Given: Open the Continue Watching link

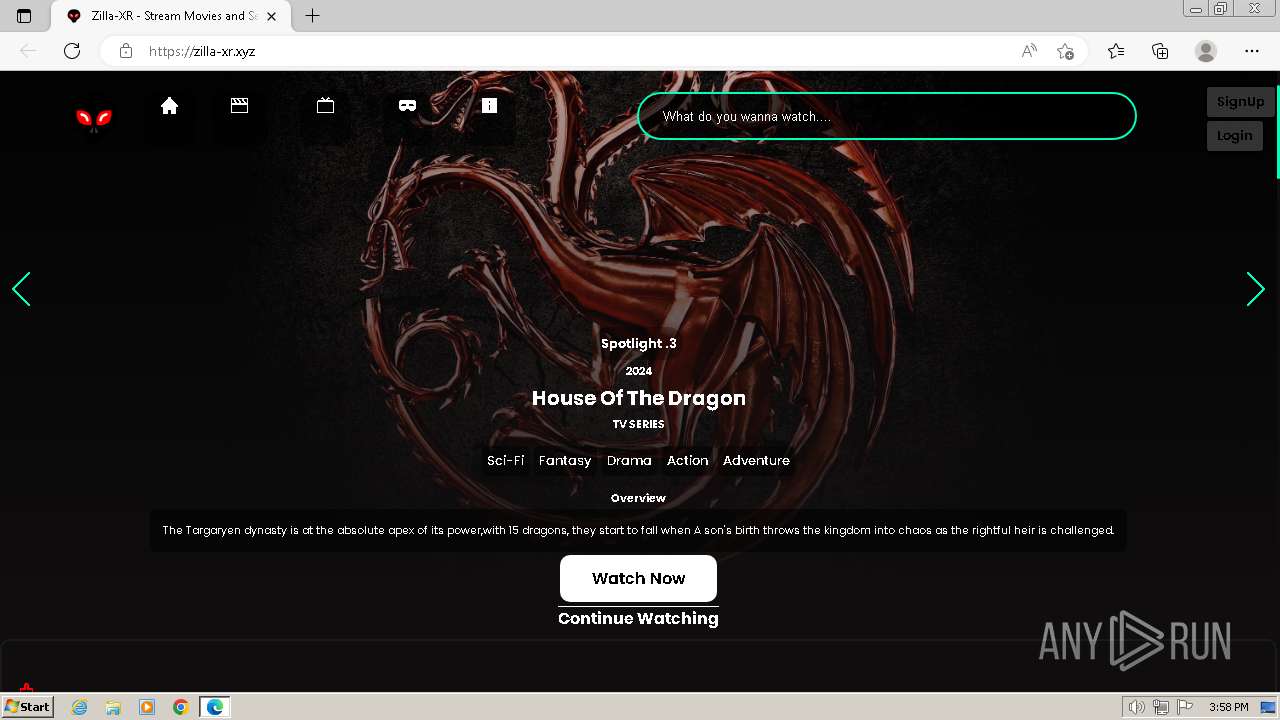Looking at the screenshot, I should (x=638, y=618).
